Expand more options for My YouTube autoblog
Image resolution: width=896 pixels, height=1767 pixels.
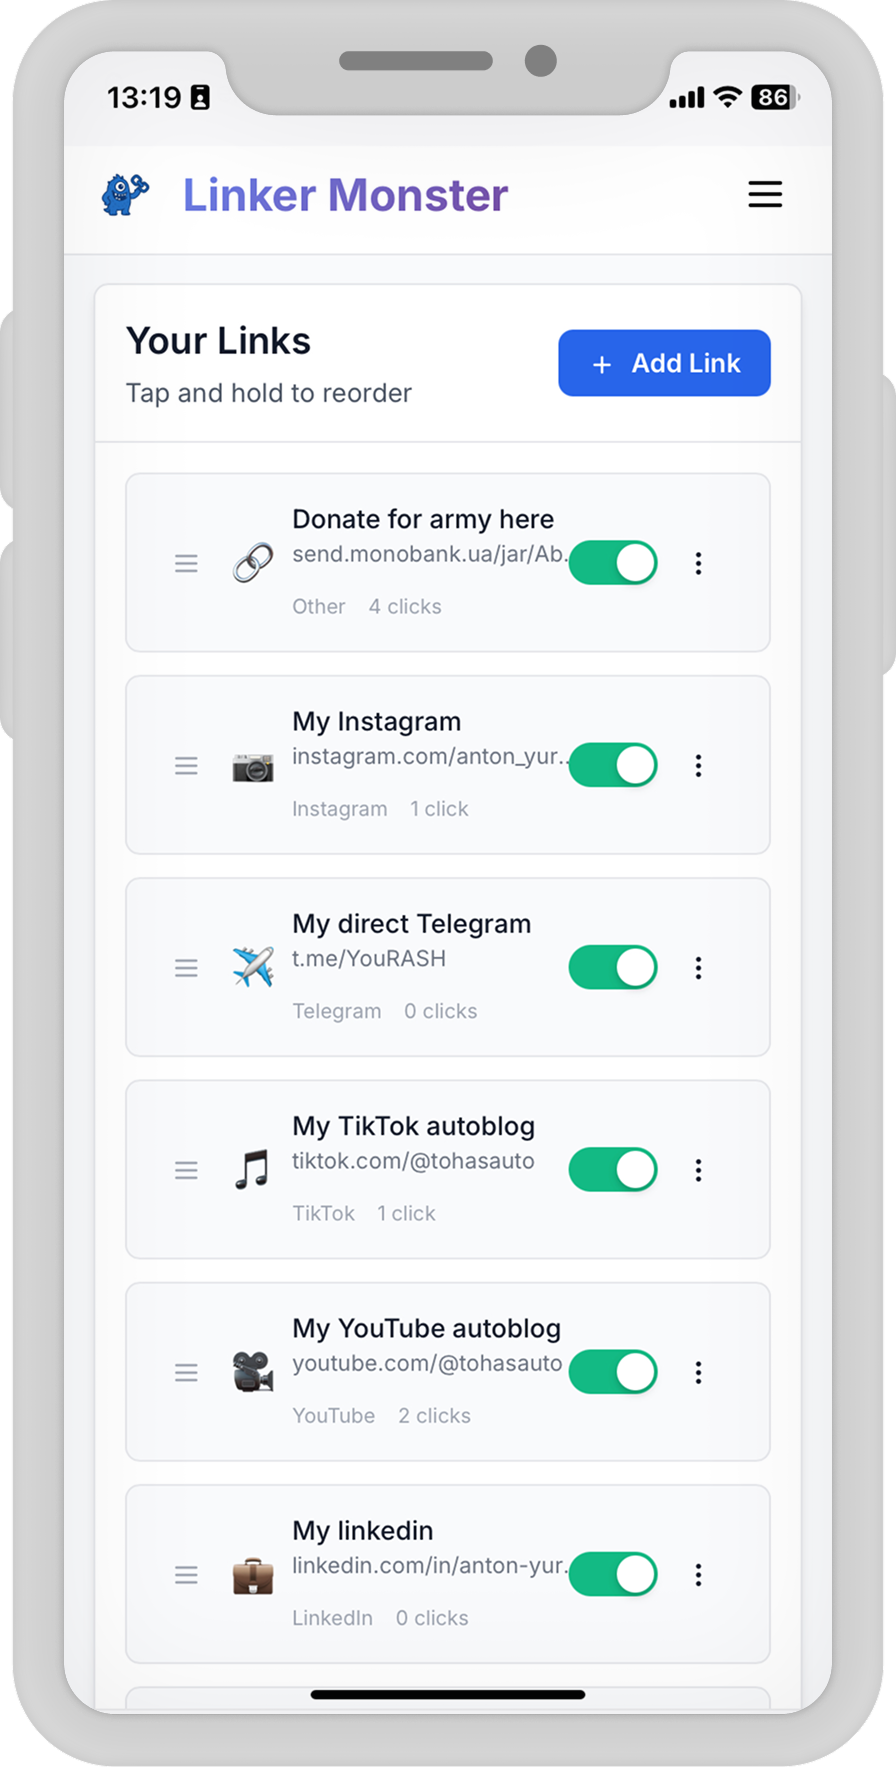pos(698,1372)
